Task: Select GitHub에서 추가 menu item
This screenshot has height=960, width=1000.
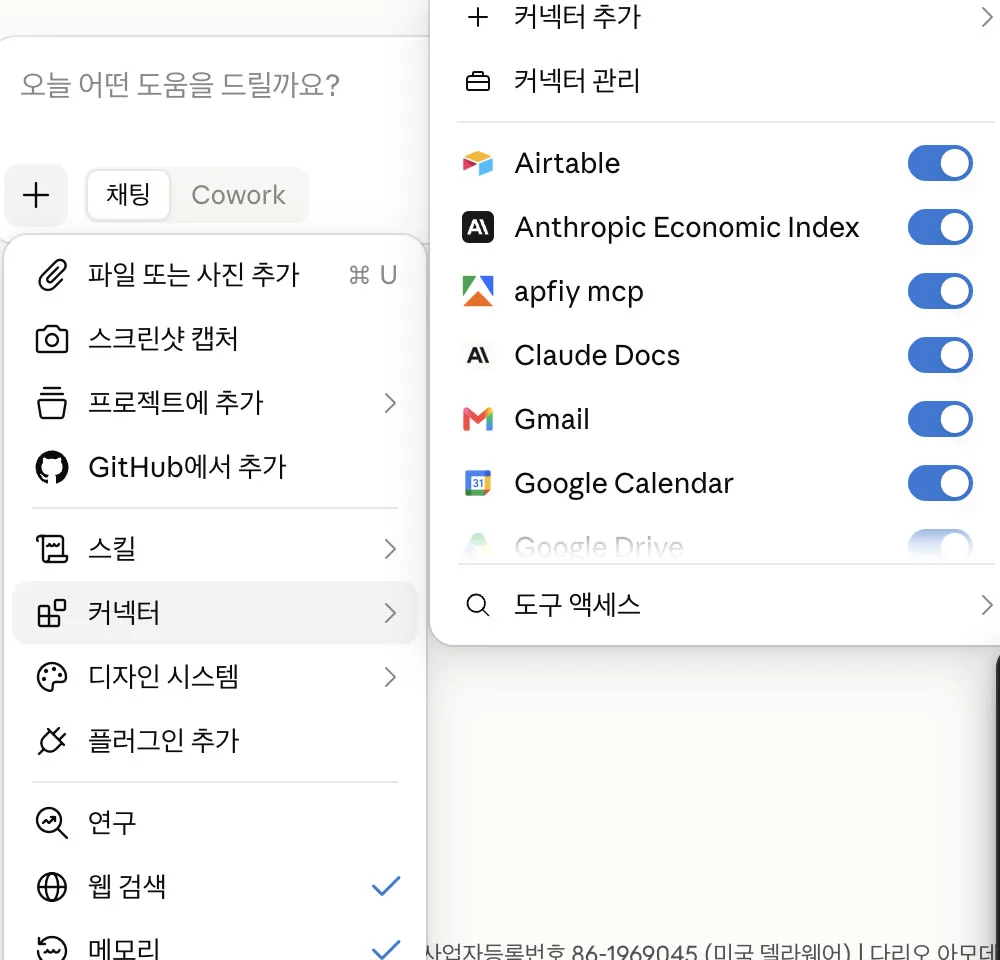Action: [x=215, y=467]
